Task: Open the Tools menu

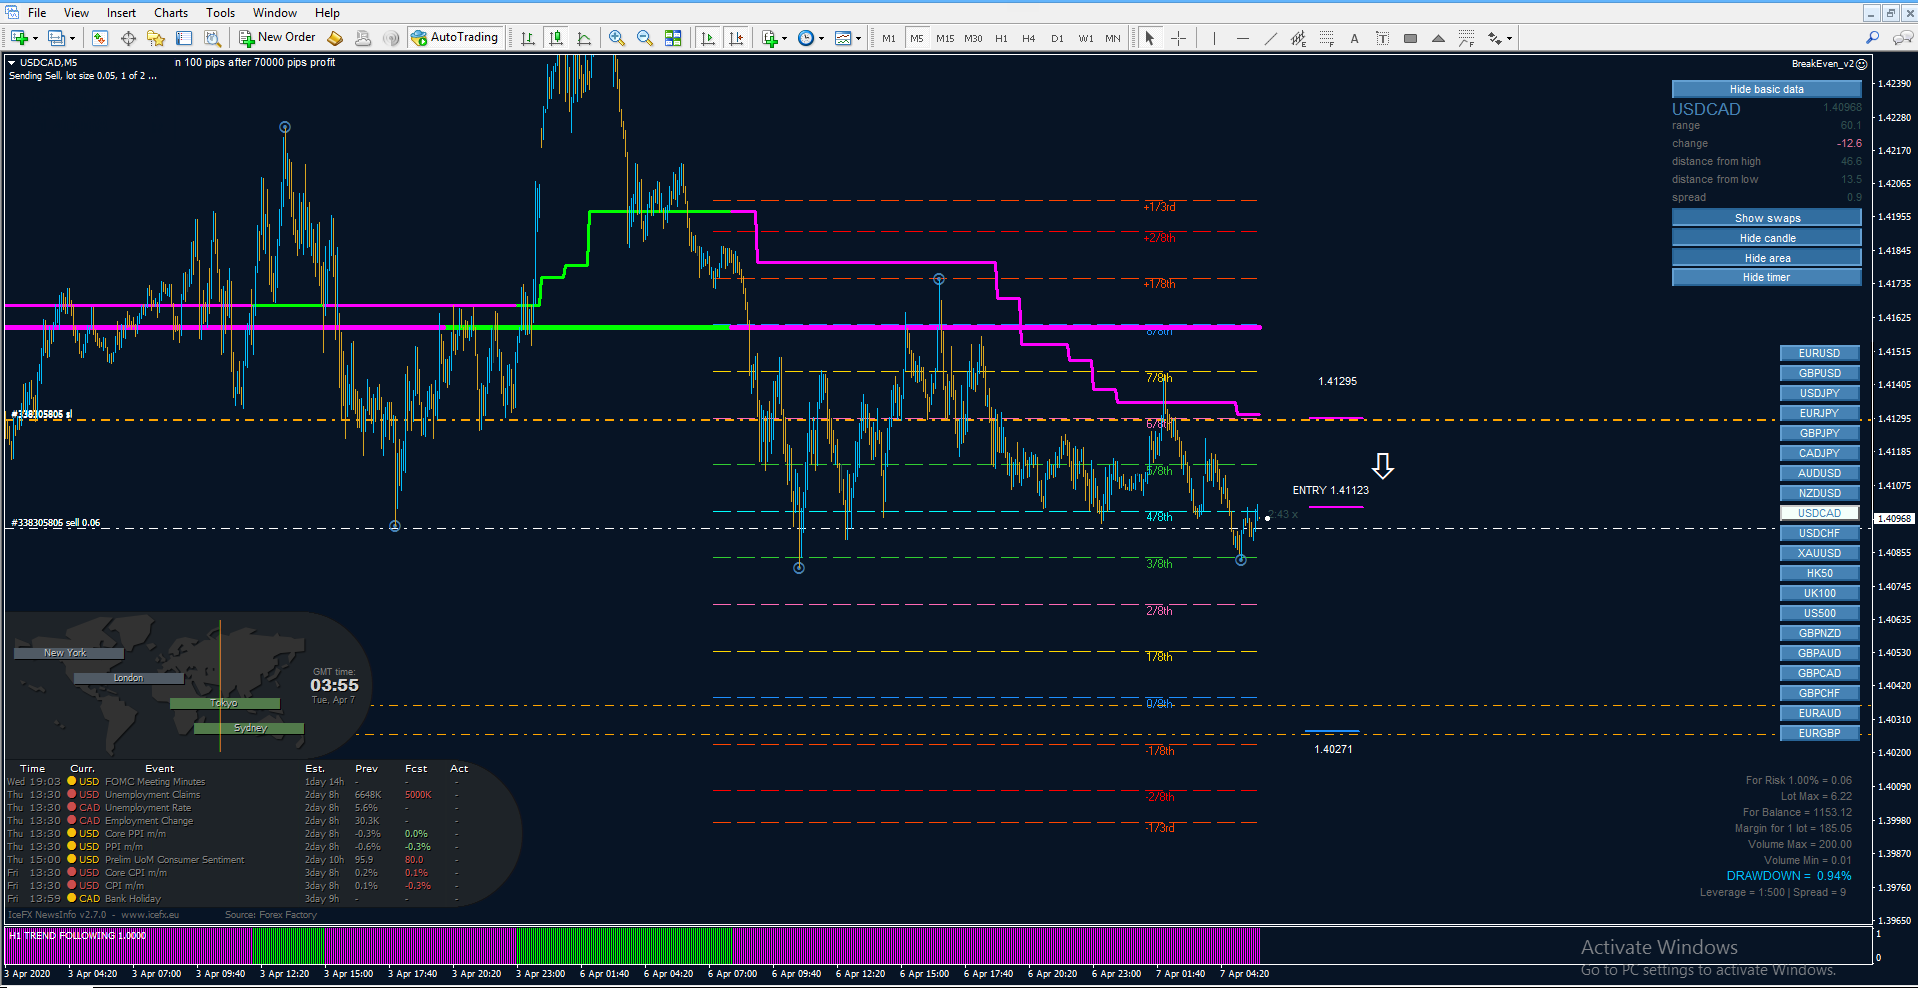Action: tap(221, 13)
